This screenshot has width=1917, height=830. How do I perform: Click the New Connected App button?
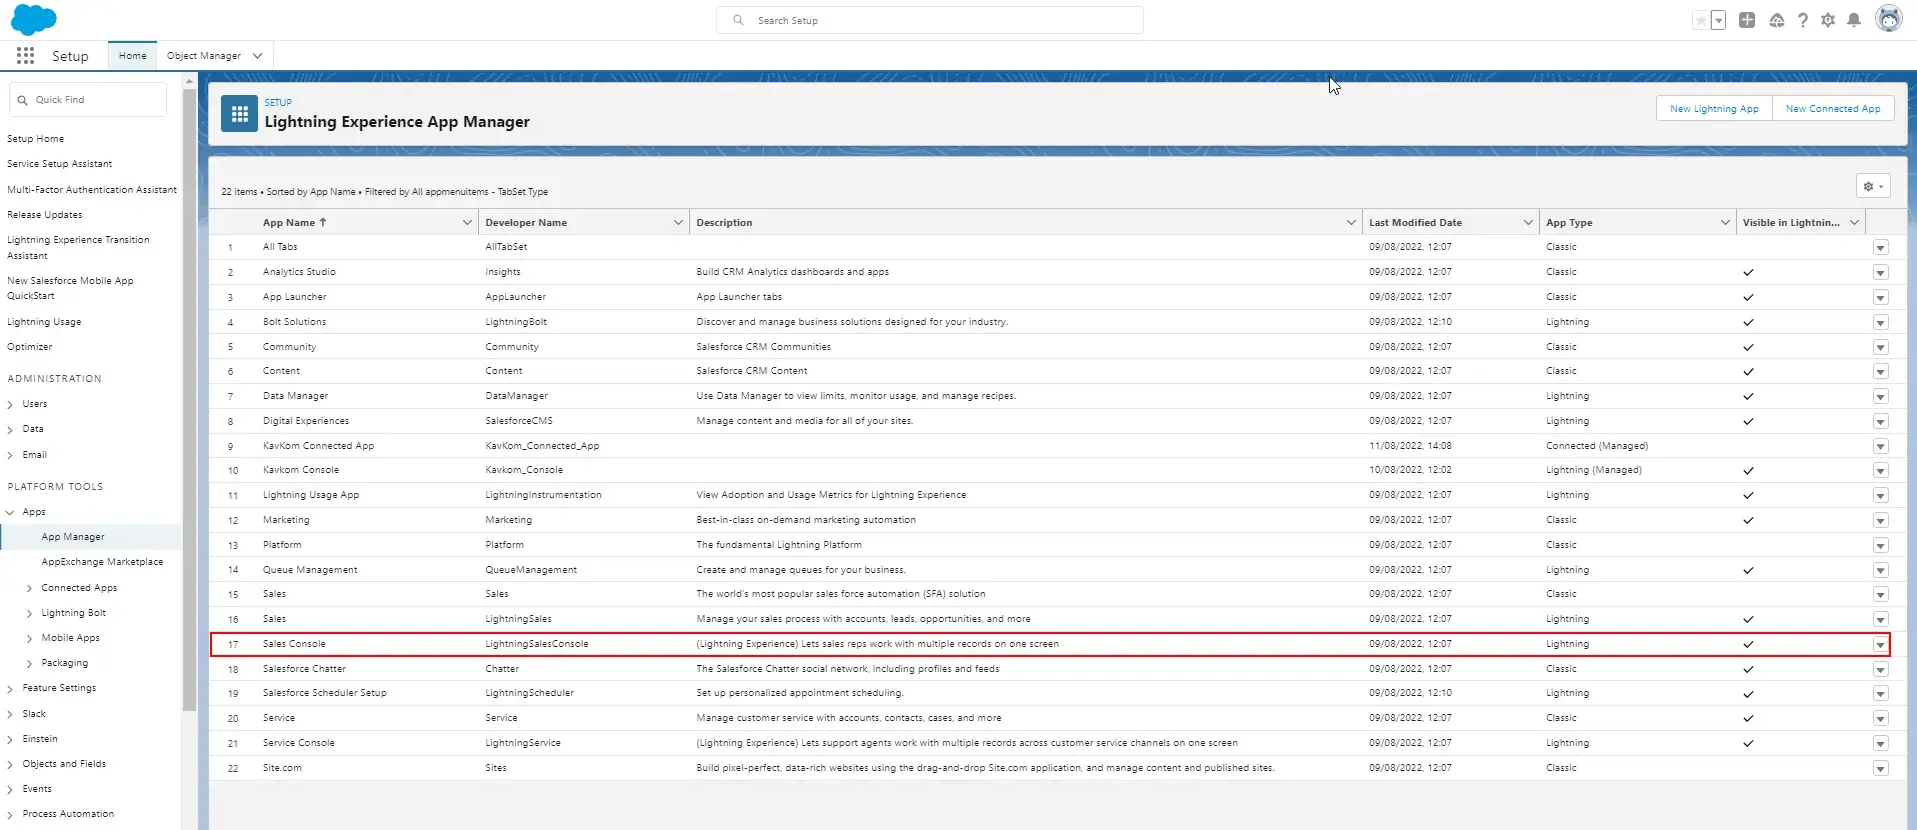click(x=1832, y=109)
